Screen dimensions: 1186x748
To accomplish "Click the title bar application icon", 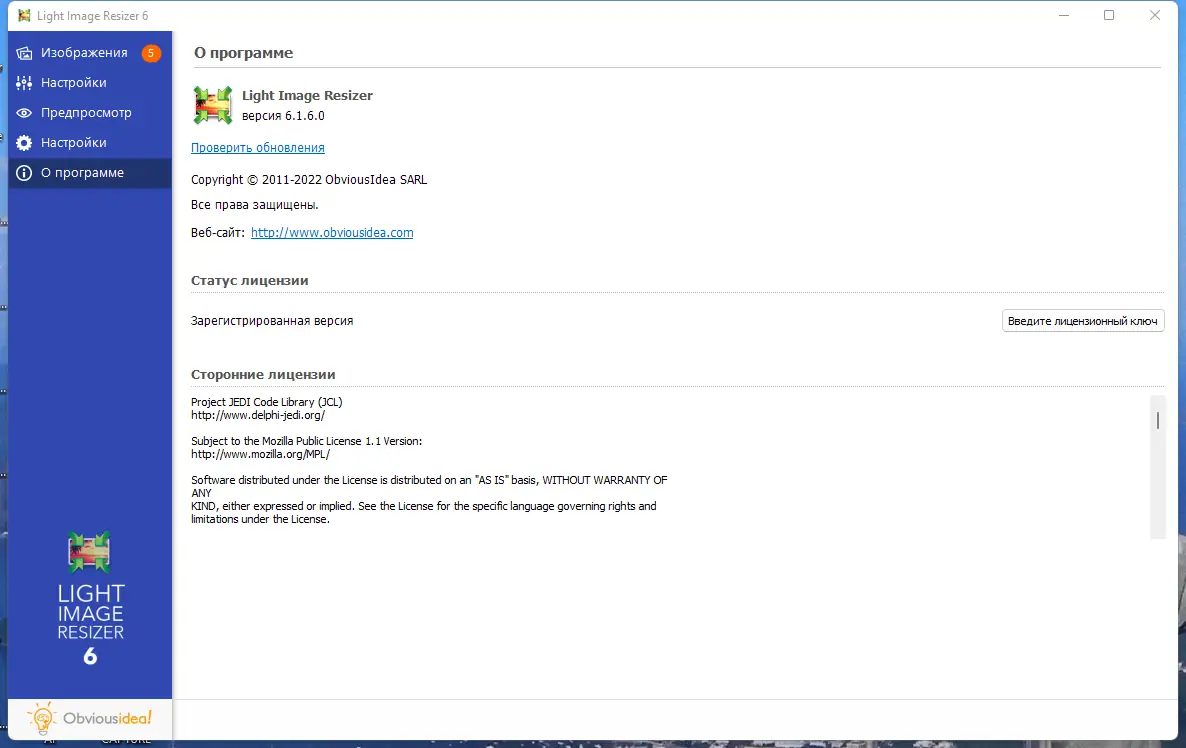I will (x=24, y=15).
